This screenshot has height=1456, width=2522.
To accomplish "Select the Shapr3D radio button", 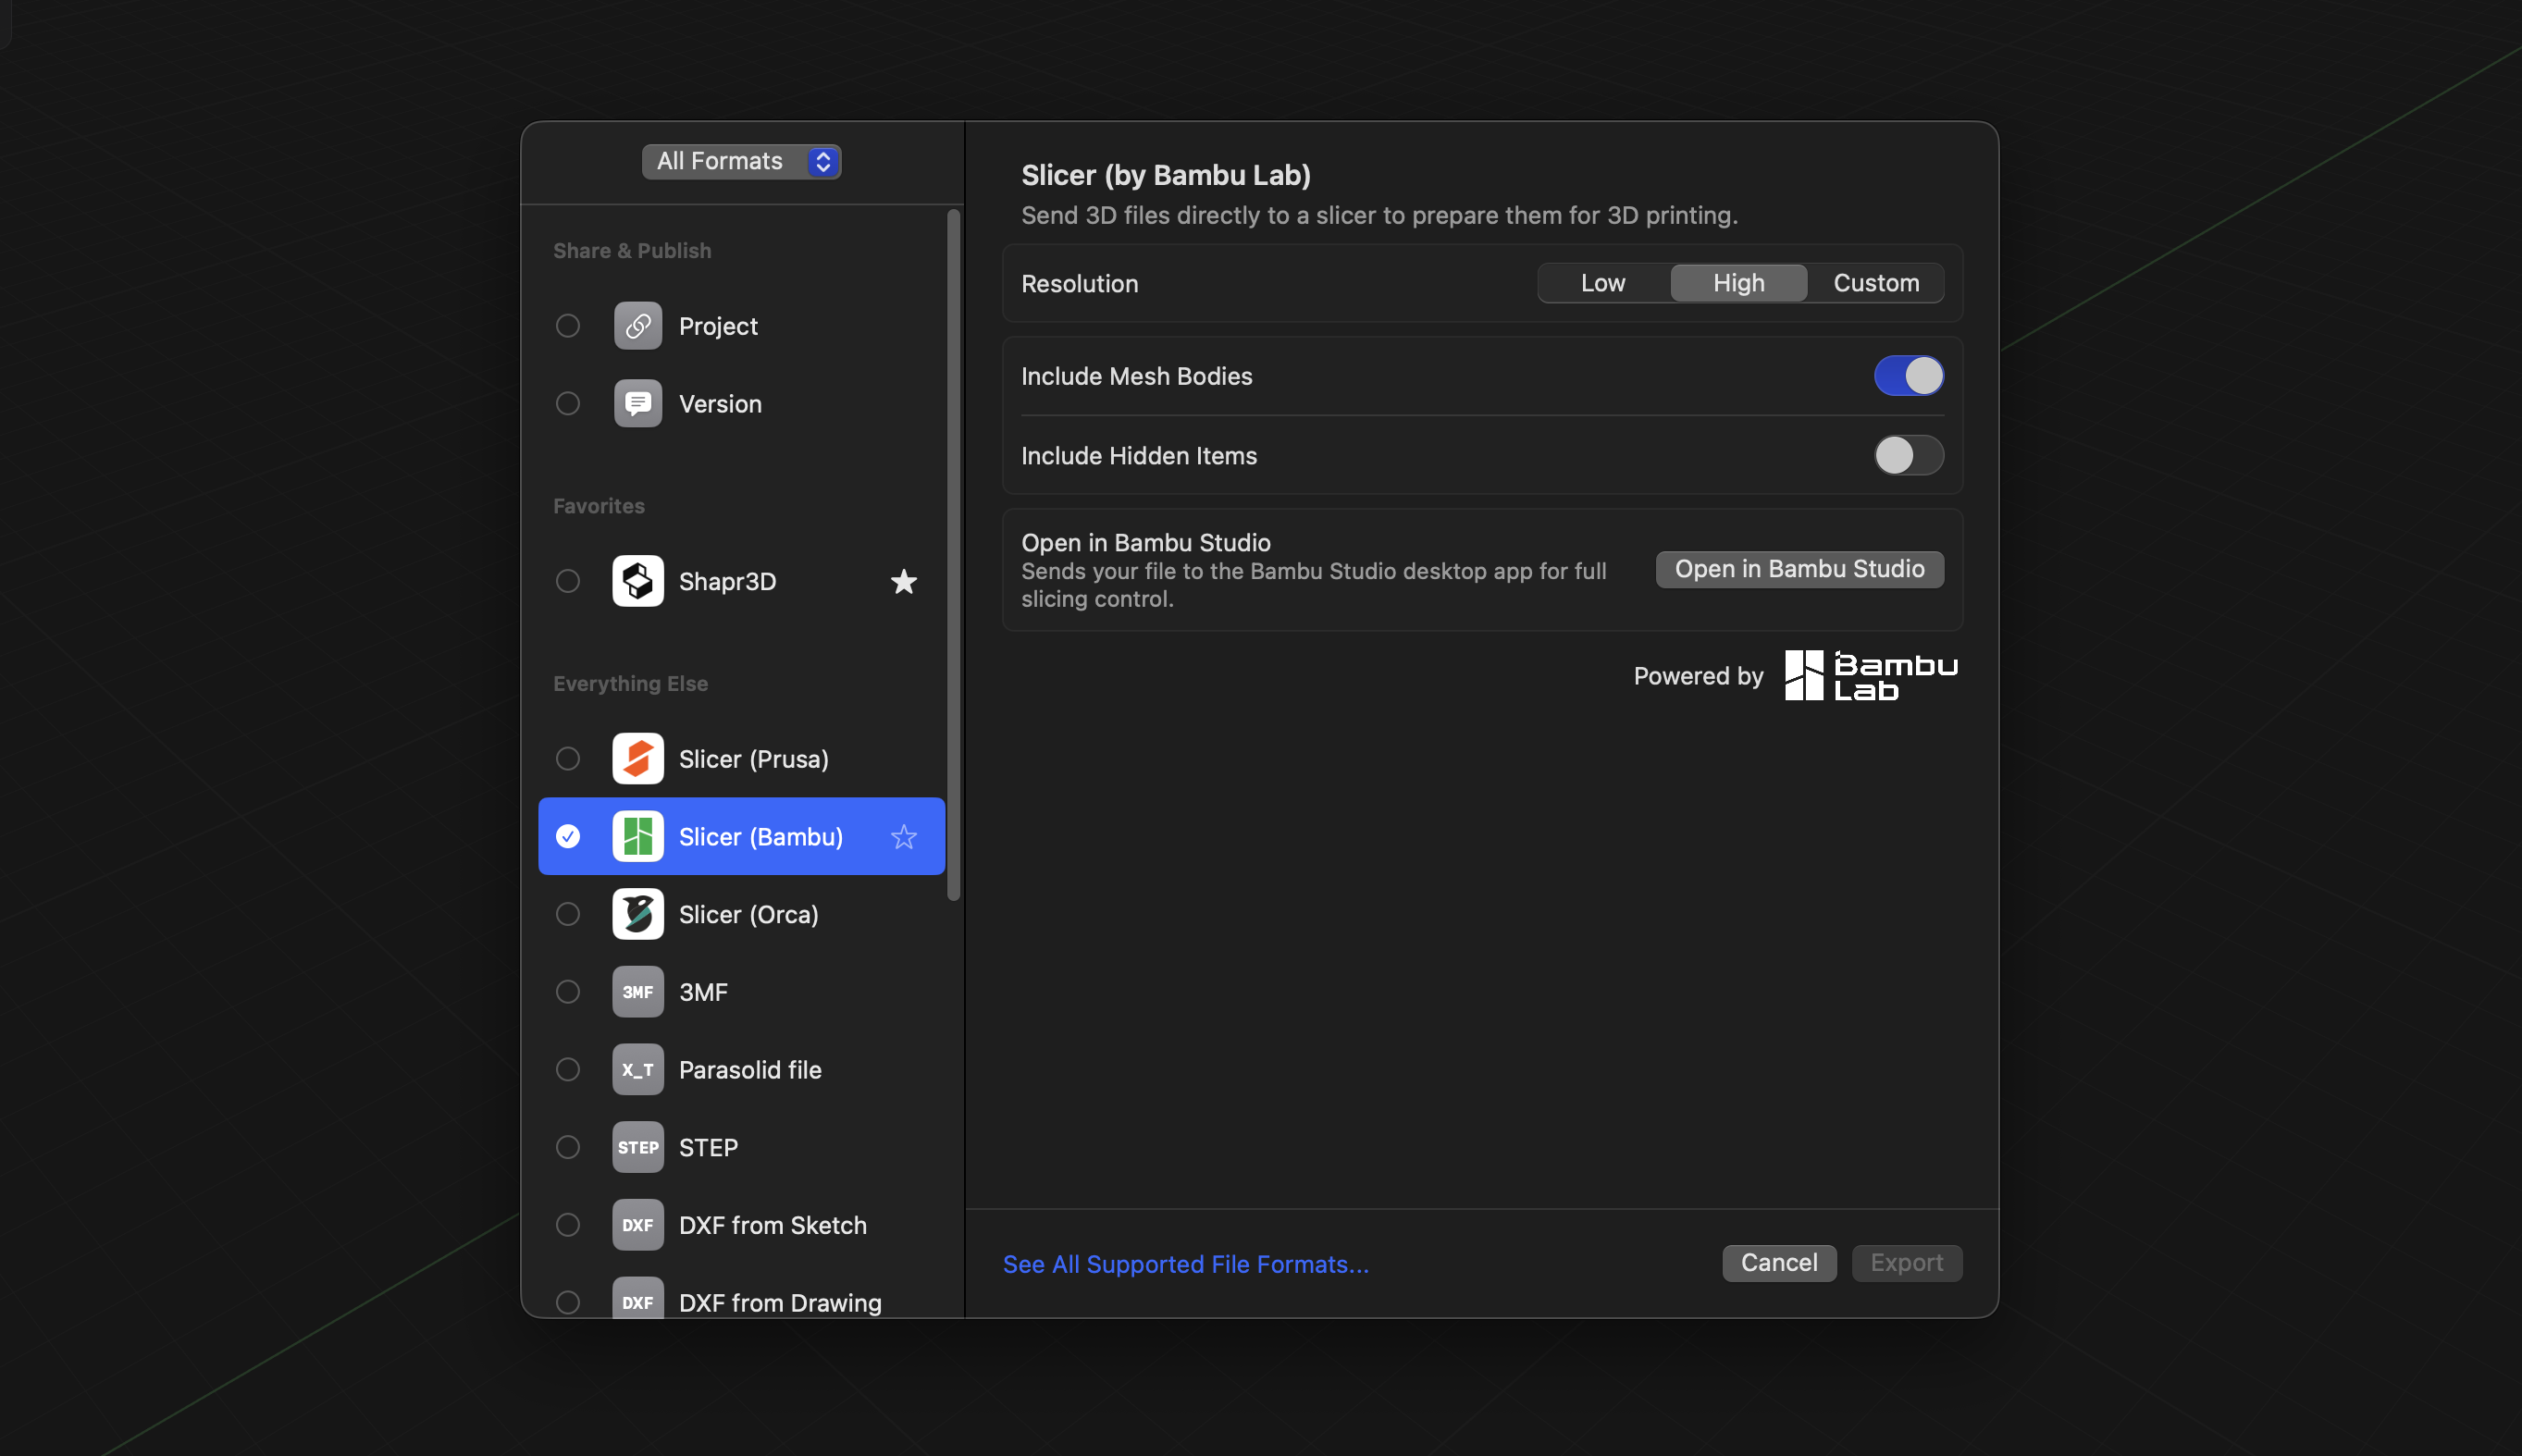I will pos(568,581).
